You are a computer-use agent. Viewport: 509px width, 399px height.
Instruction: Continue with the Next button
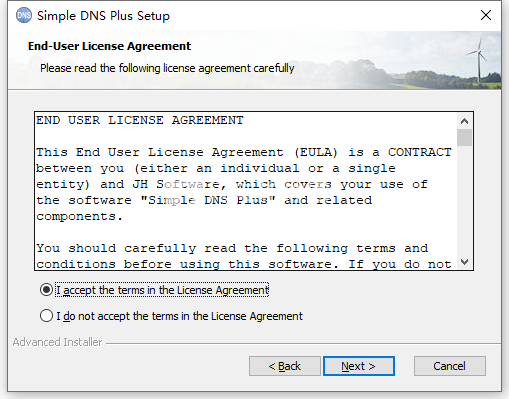pos(359,366)
